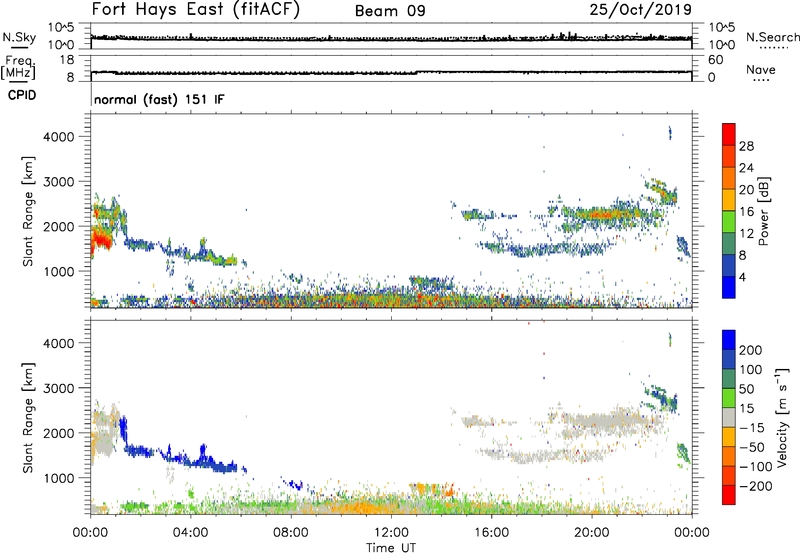This screenshot has width=800, height=554.
Task: Click the '28' power scale value
Action: click(746, 146)
